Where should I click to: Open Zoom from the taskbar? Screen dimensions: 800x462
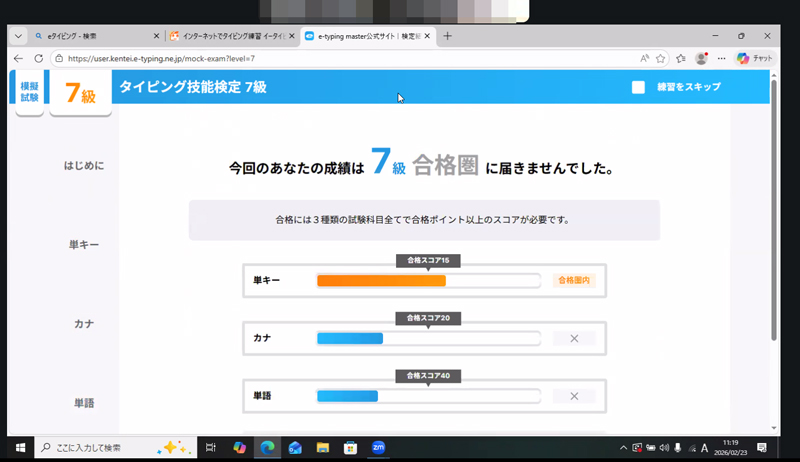pos(379,447)
